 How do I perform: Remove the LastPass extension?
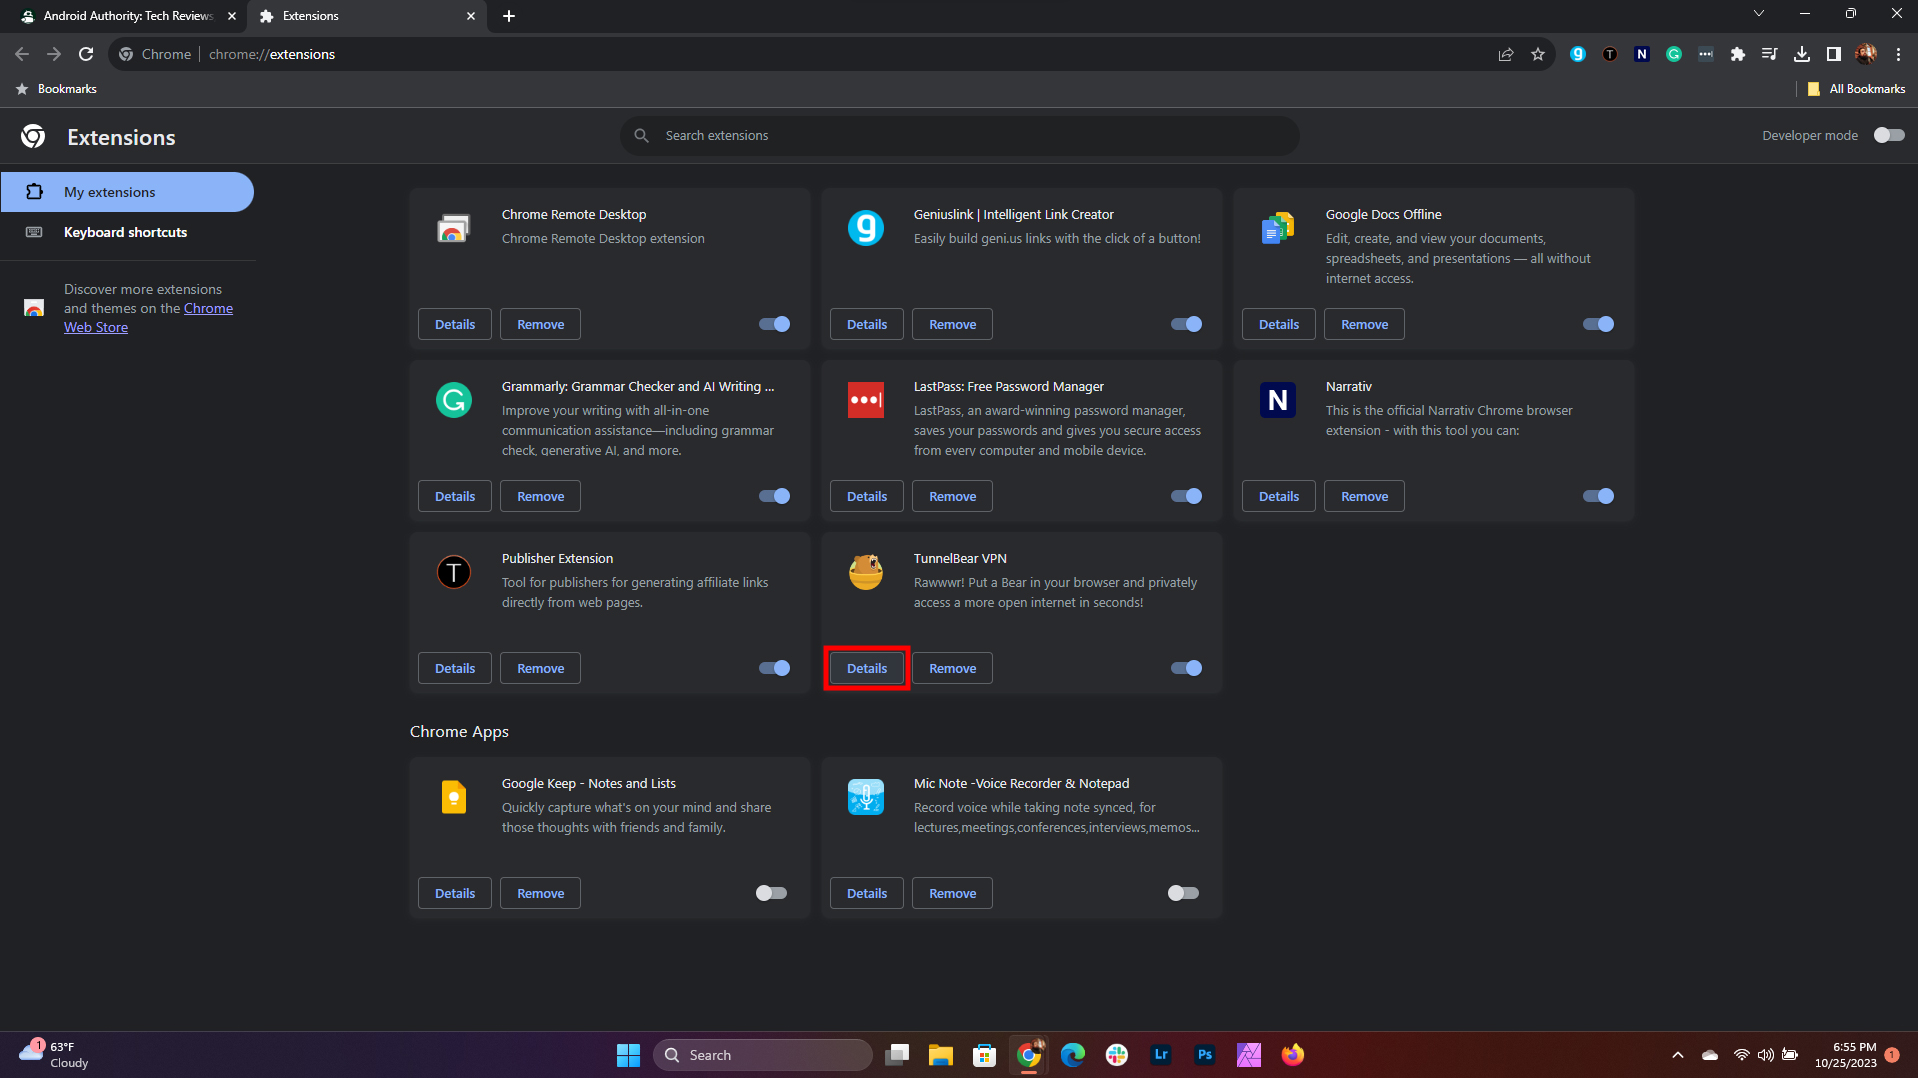pos(952,496)
